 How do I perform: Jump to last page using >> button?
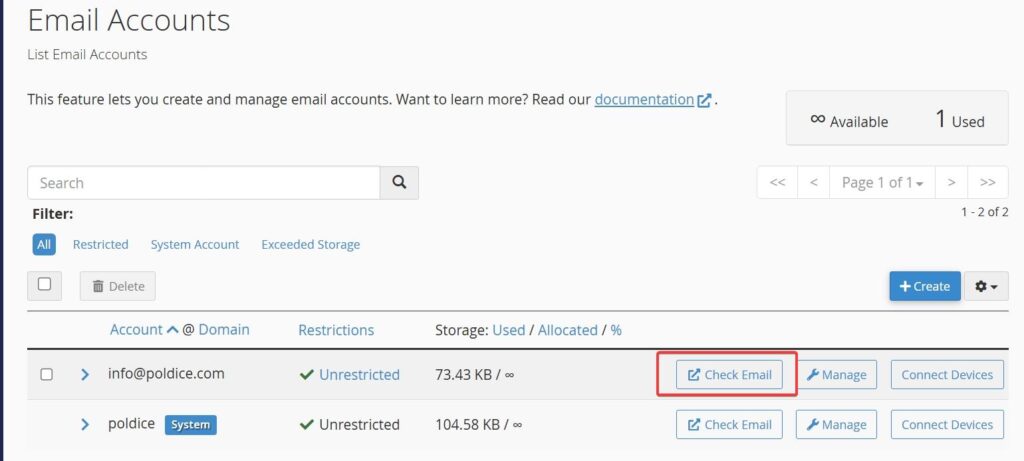pyautogui.click(x=987, y=183)
